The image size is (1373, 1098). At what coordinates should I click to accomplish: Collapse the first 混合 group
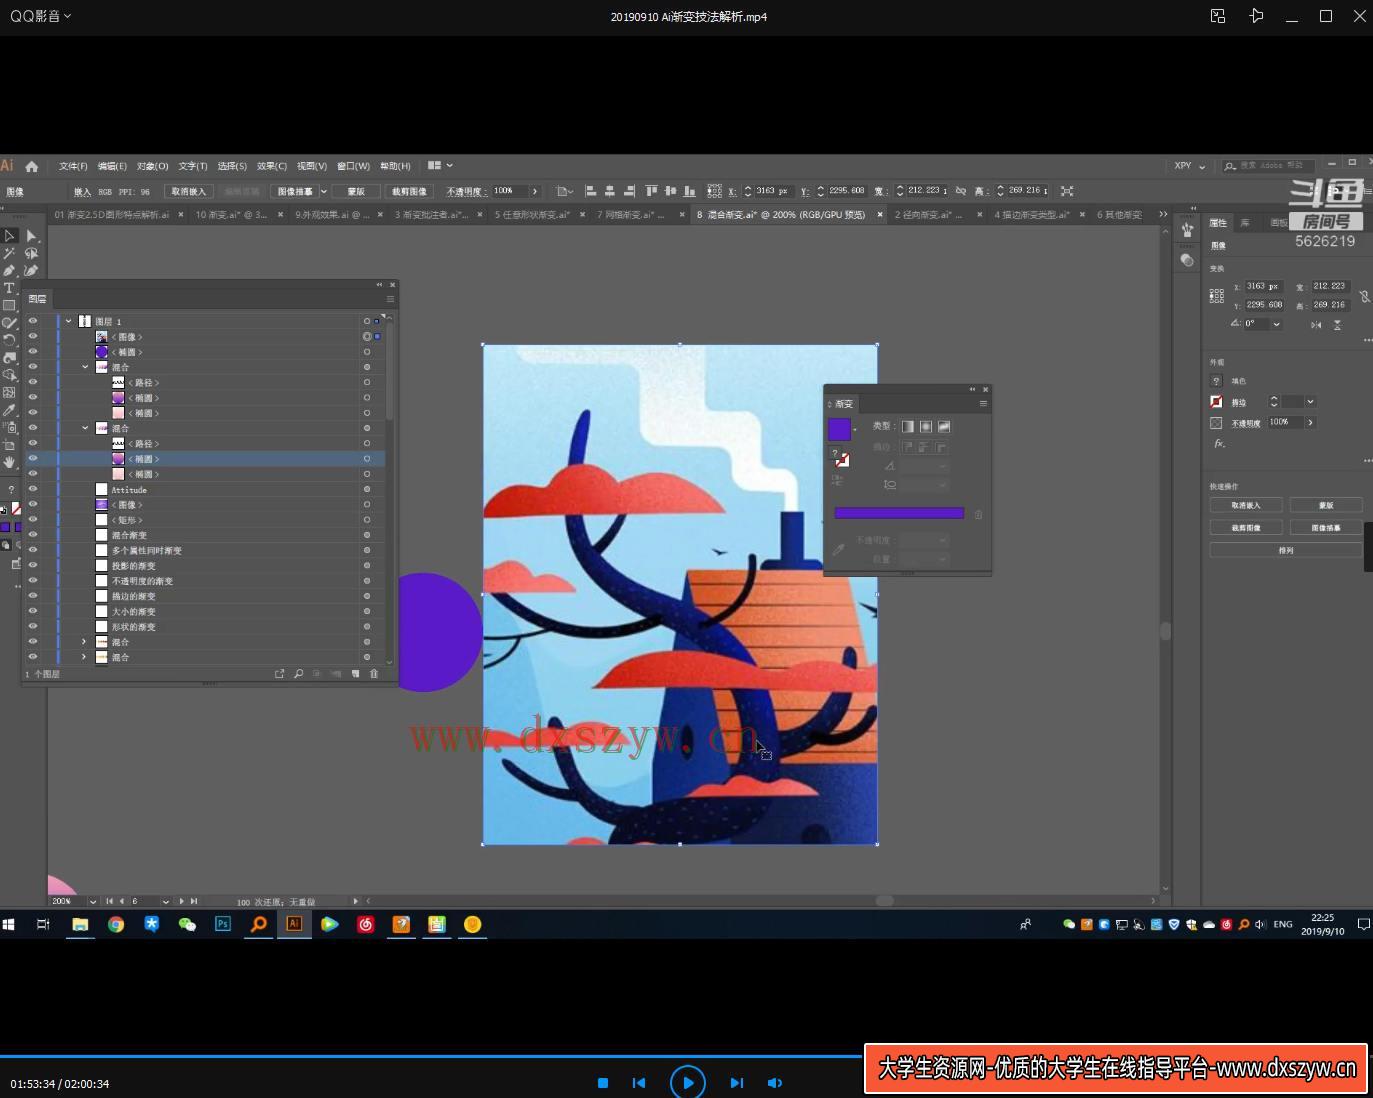pyautogui.click(x=85, y=367)
